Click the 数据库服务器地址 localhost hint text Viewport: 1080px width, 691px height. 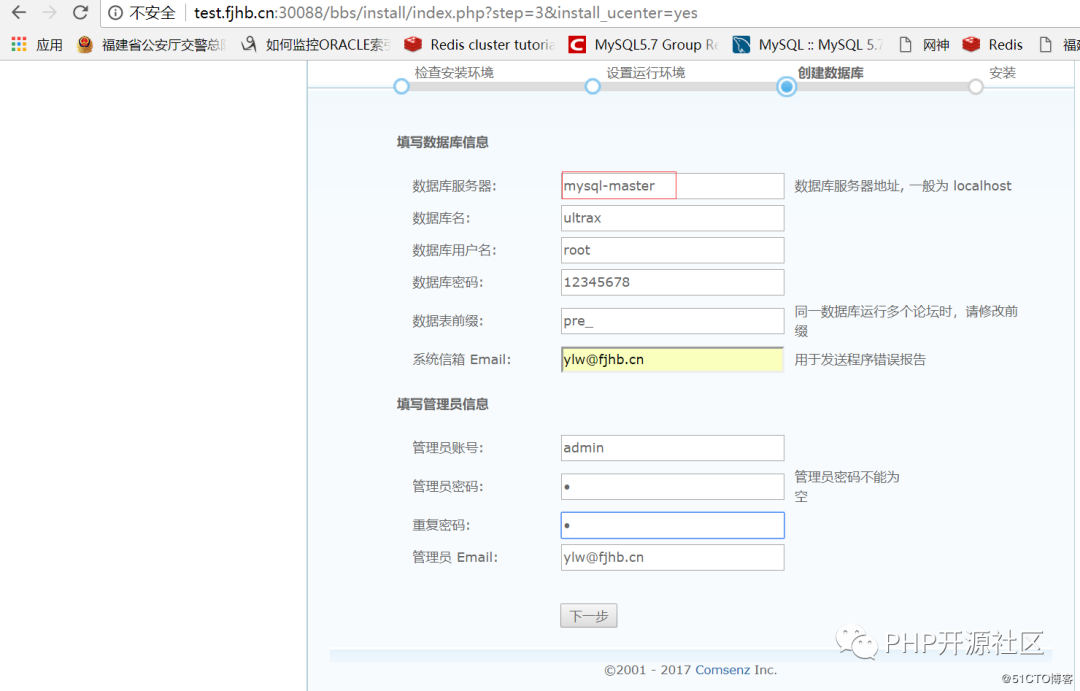coord(902,186)
